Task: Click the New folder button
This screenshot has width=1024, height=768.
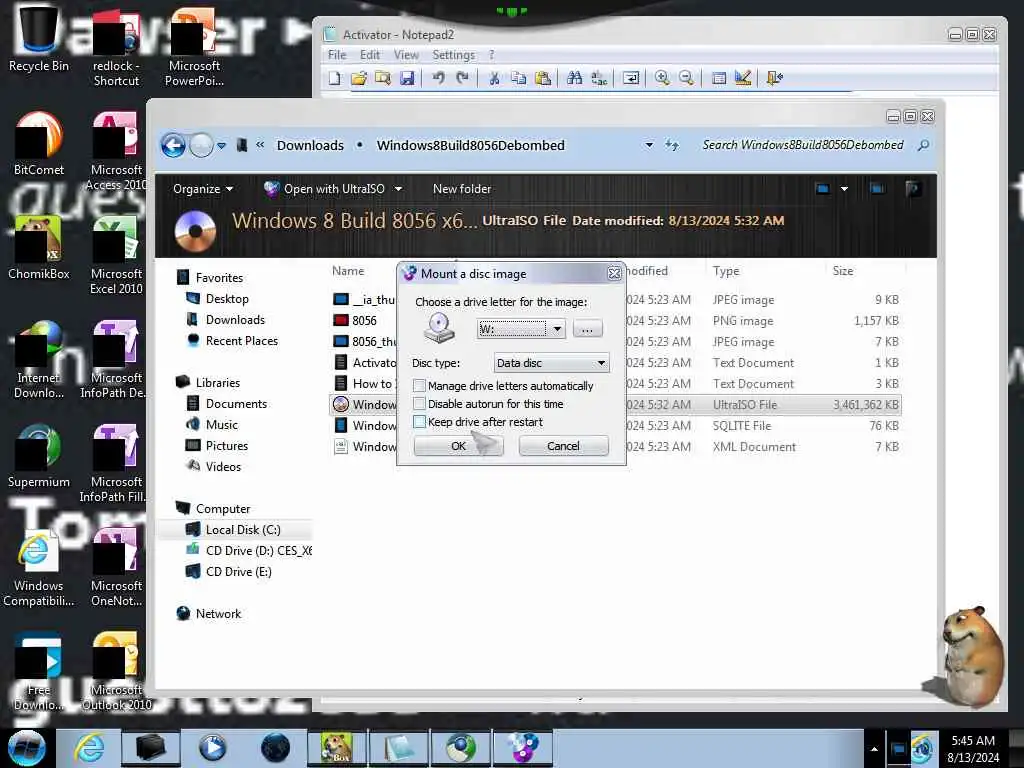Action: pos(462,189)
